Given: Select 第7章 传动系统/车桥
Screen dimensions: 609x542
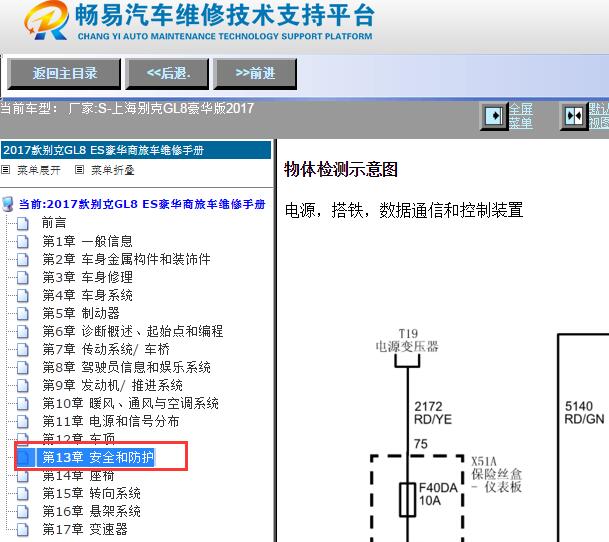Looking at the screenshot, I should 106,349.
